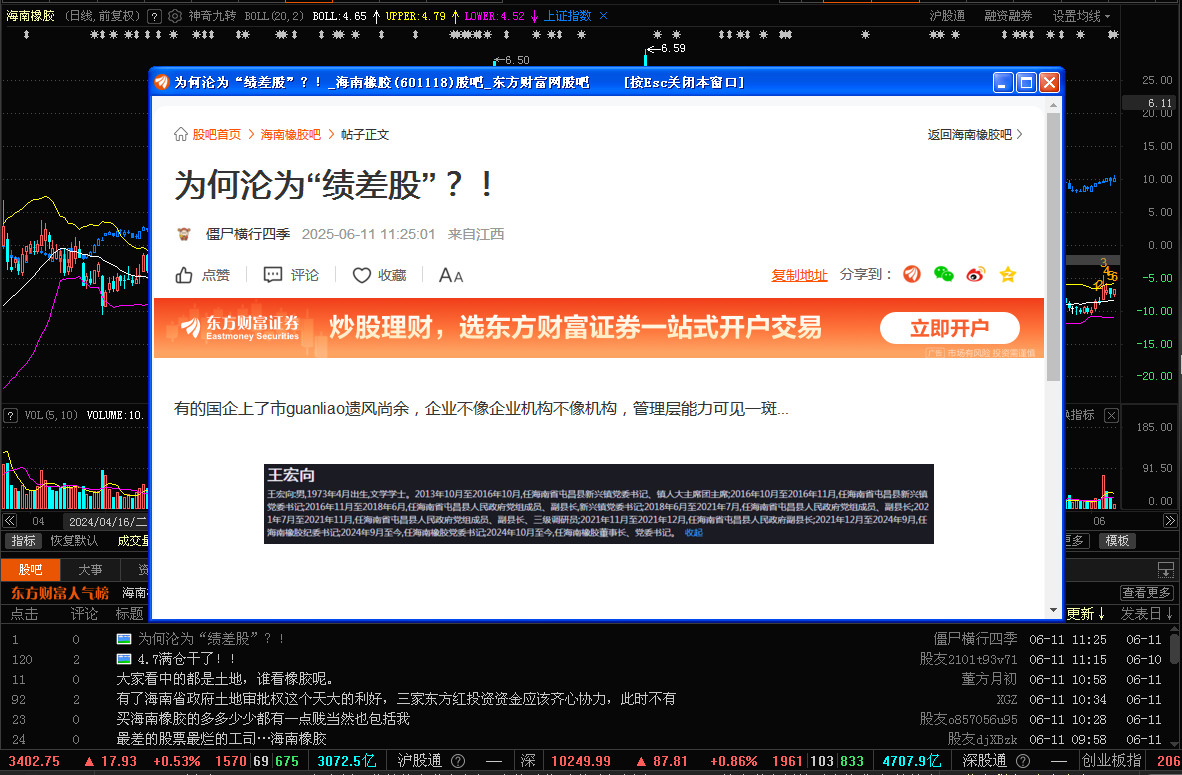Share post to Eastmoney red icon
This screenshot has height=775, width=1182.
[x=912, y=274]
